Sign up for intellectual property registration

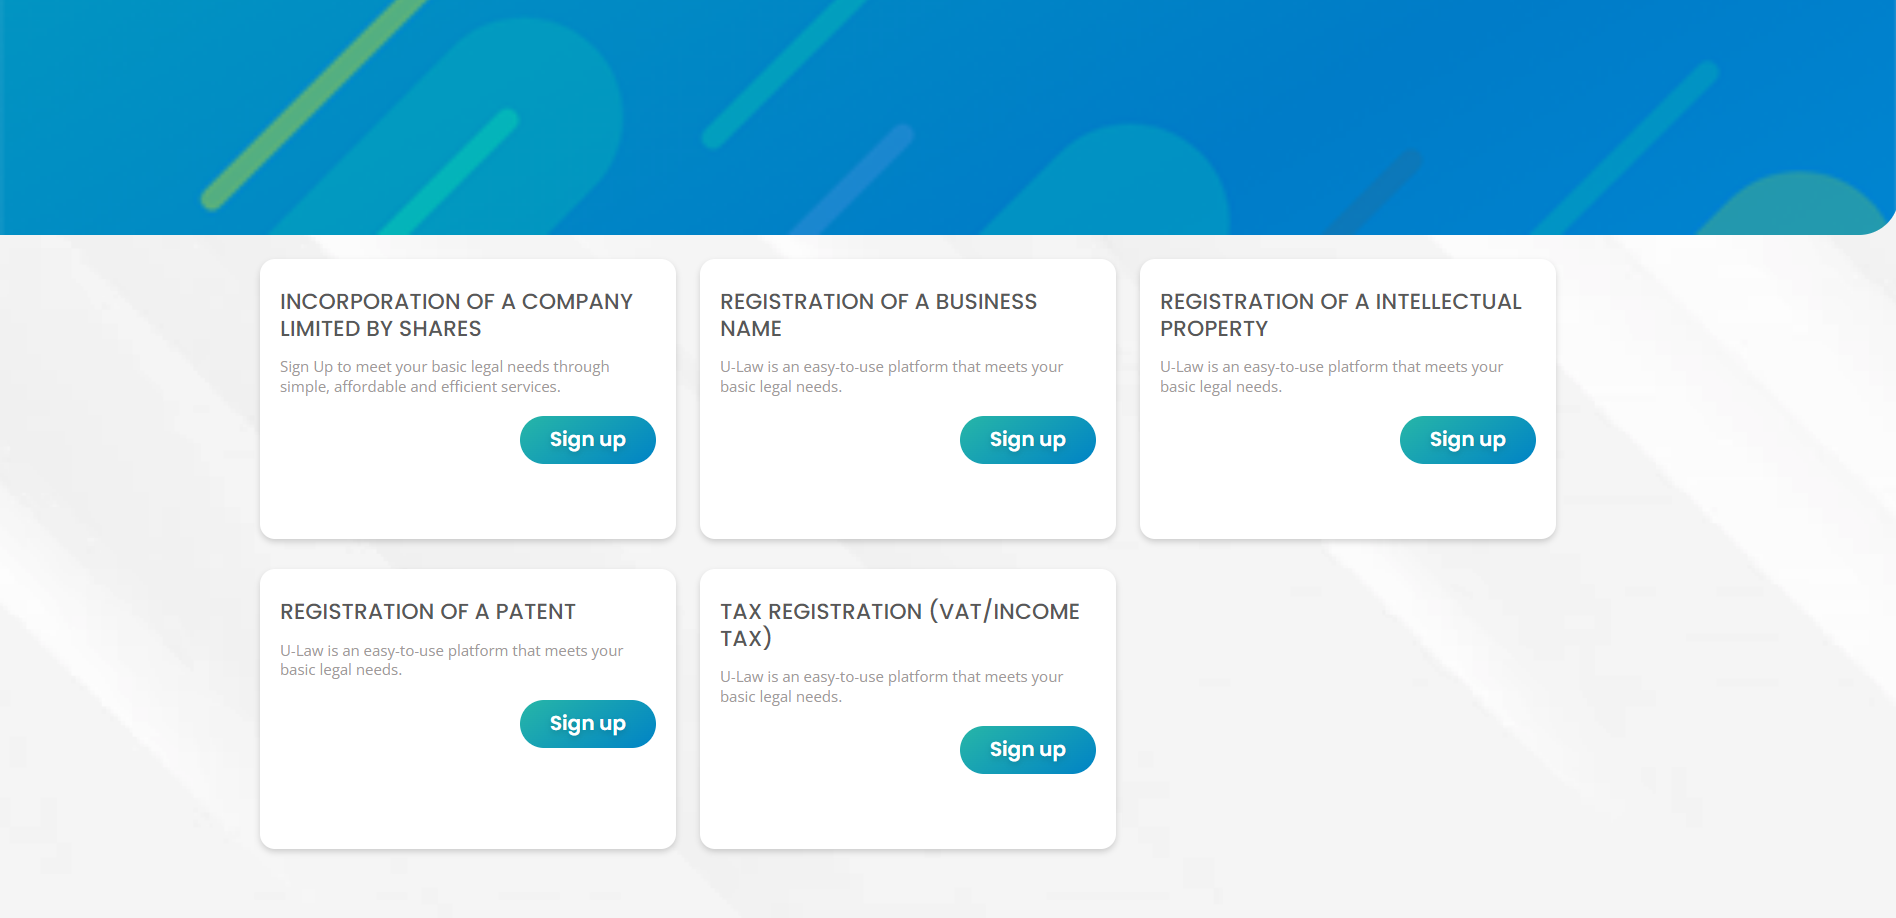coord(1467,440)
